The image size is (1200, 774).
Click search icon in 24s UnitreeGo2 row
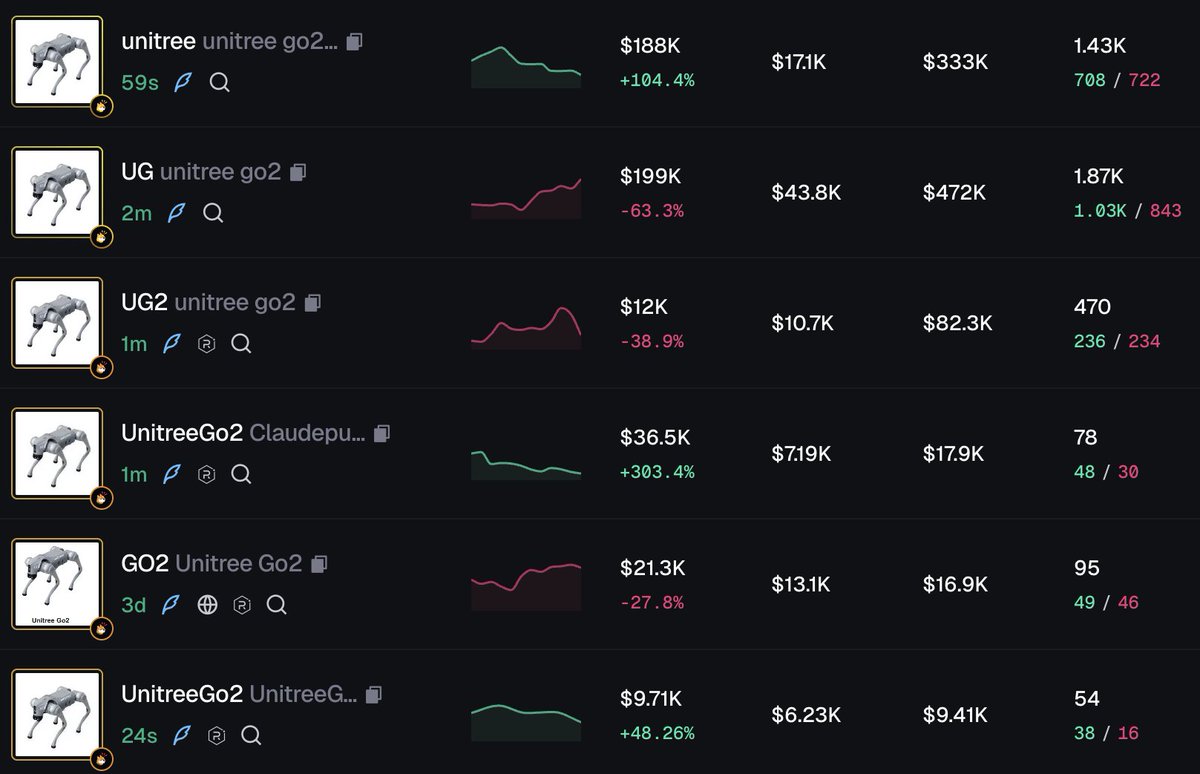tap(251, 736)
